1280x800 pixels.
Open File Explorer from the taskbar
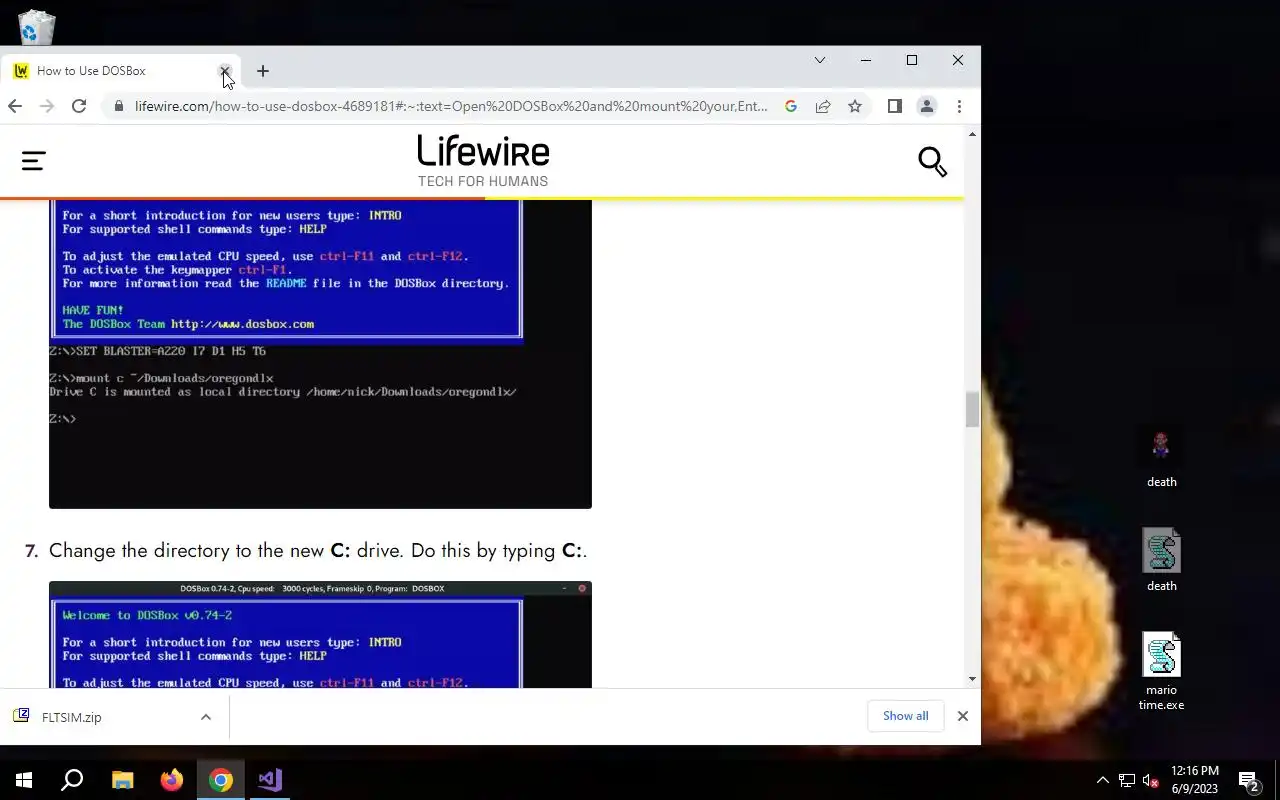(122, 780)
